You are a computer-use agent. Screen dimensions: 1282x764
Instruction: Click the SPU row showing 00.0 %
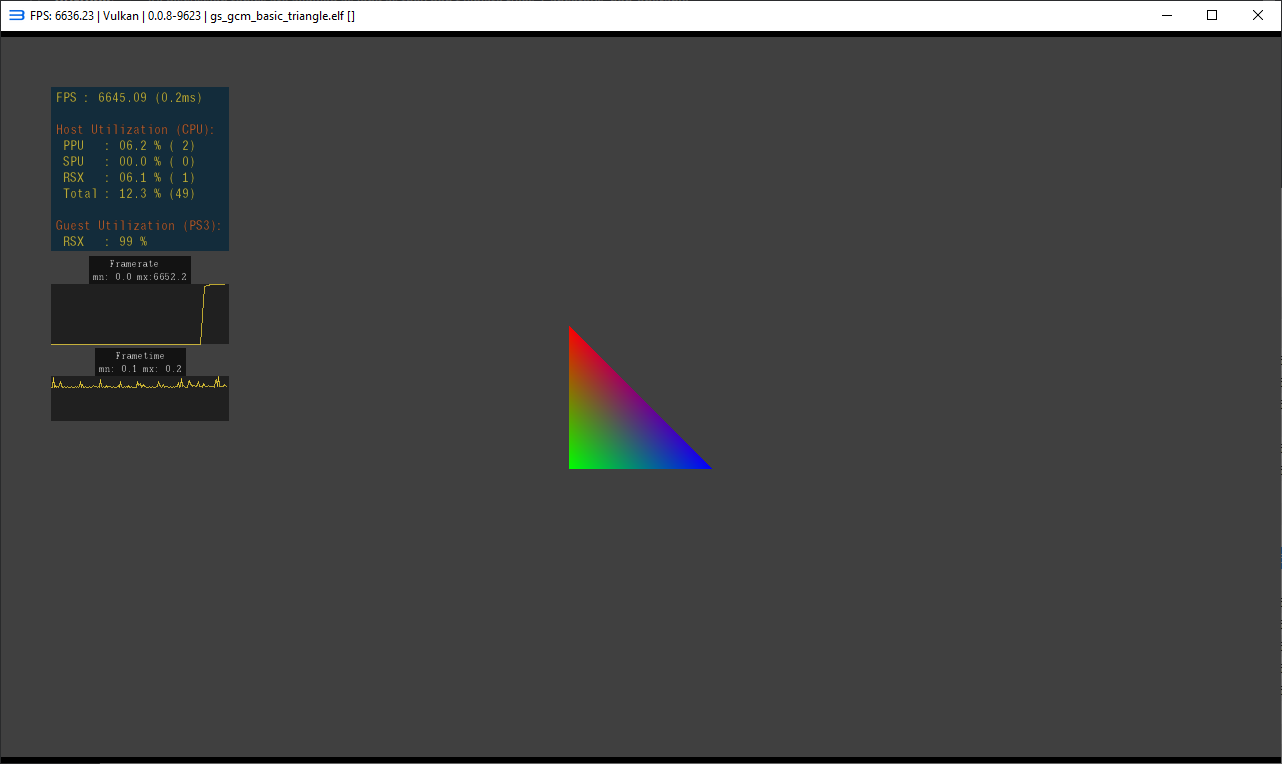click(x=129, y=162)
